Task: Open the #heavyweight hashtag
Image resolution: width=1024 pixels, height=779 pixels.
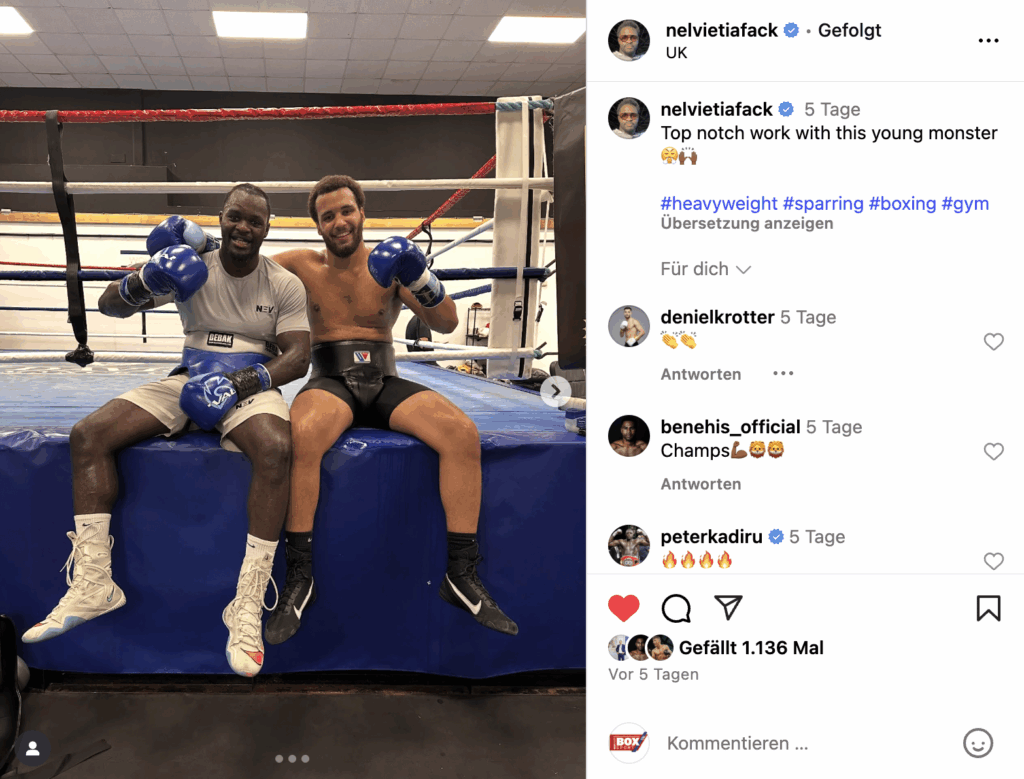Action: [x=718, y=203]
